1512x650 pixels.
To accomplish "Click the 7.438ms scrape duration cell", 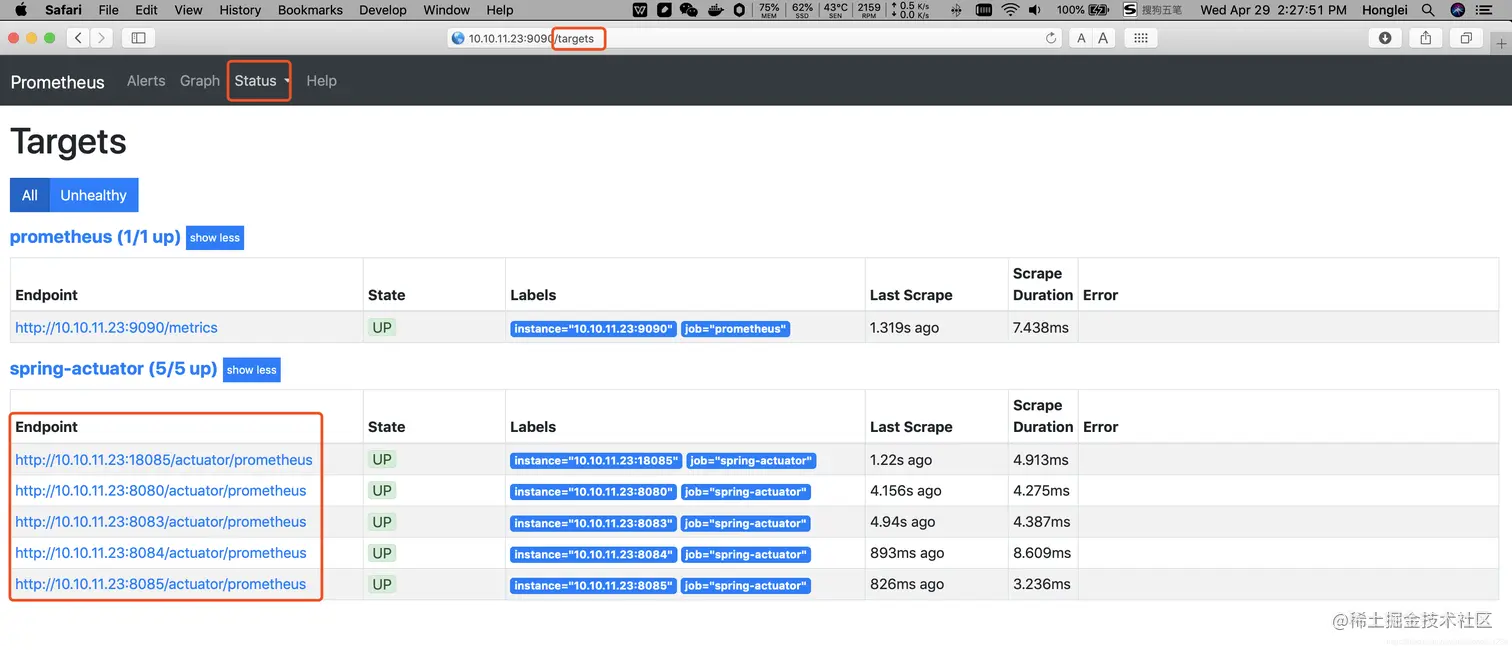I will pyautogui.click(x=1041, y=328).
